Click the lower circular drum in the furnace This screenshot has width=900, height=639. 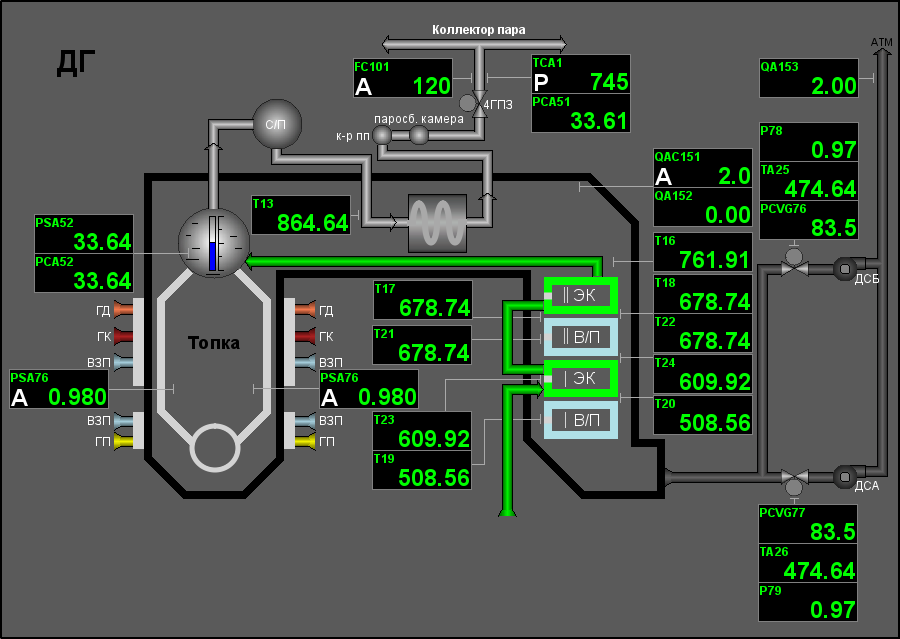tap(215, 447)
